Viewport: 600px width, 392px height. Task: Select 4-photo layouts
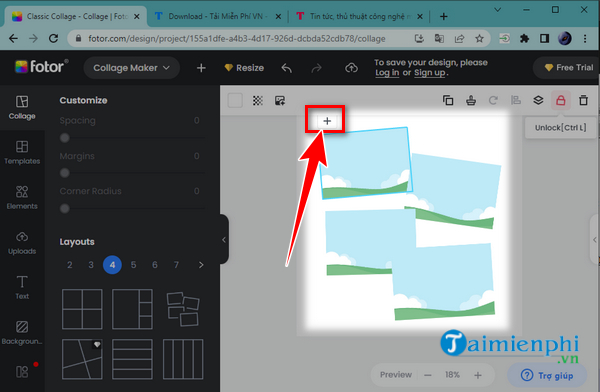(x=112, y=265)
